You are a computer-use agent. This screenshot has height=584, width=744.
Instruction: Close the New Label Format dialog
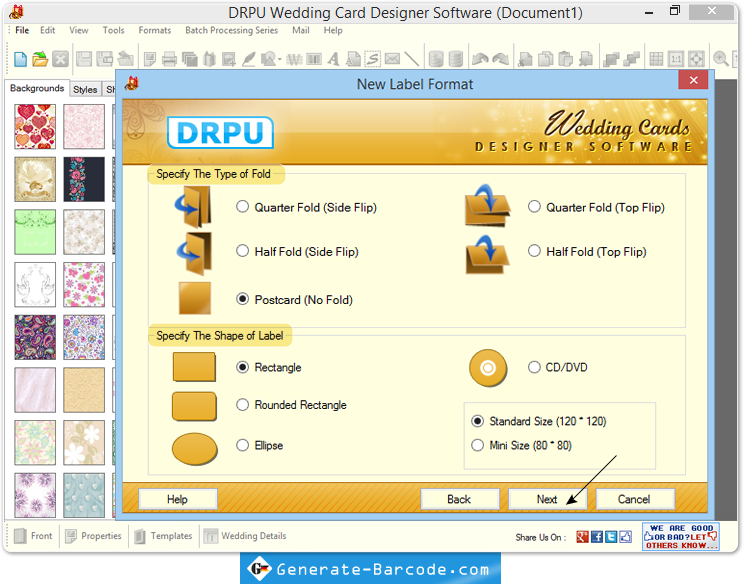coord(693,80)
